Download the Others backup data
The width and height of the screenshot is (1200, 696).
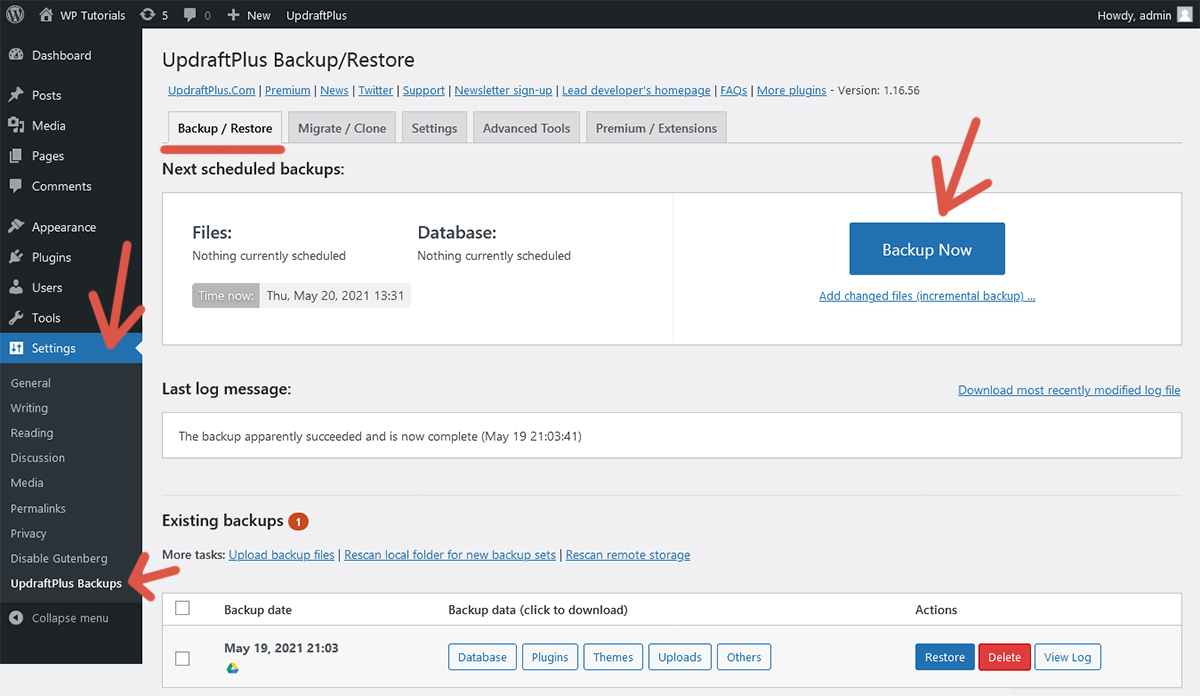744,657
